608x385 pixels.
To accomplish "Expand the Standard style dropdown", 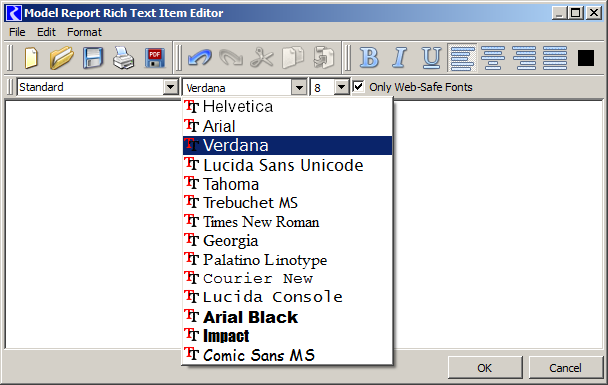I will [x=170, y=87].
